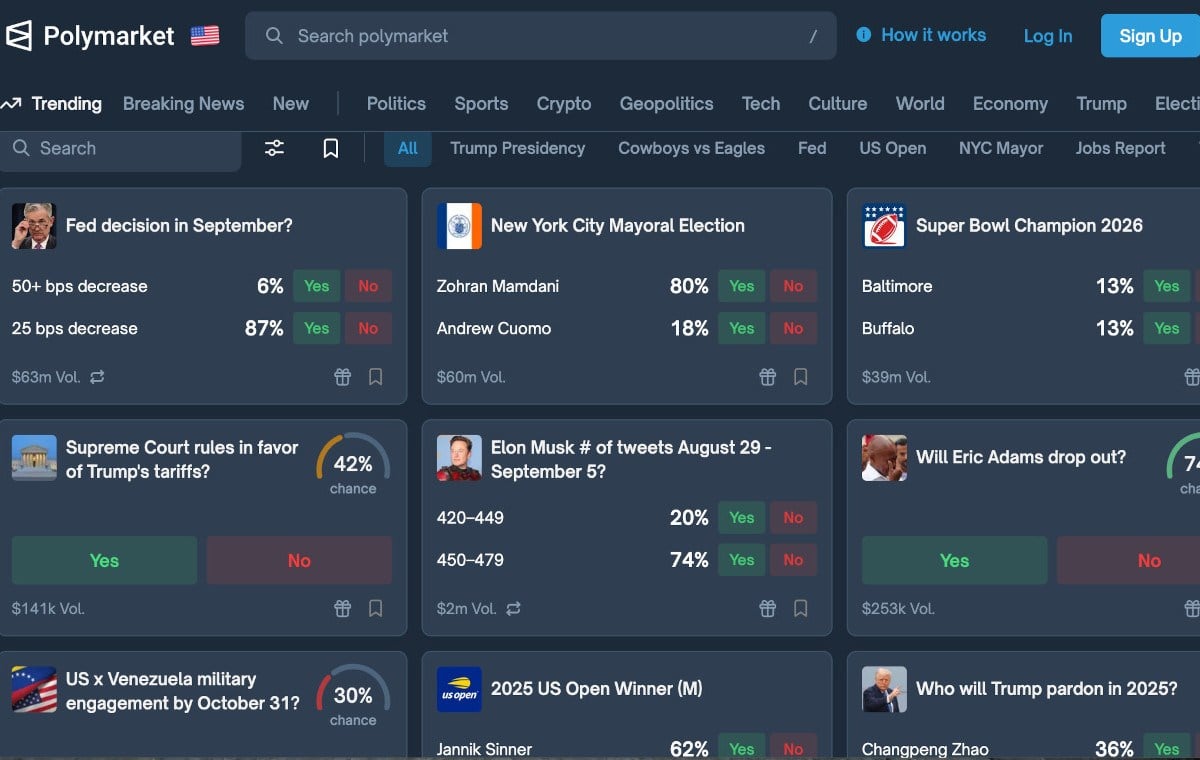Buy Yes on 50+ bps decrease
Screen dimensions: 1200x760
(317, 286)
